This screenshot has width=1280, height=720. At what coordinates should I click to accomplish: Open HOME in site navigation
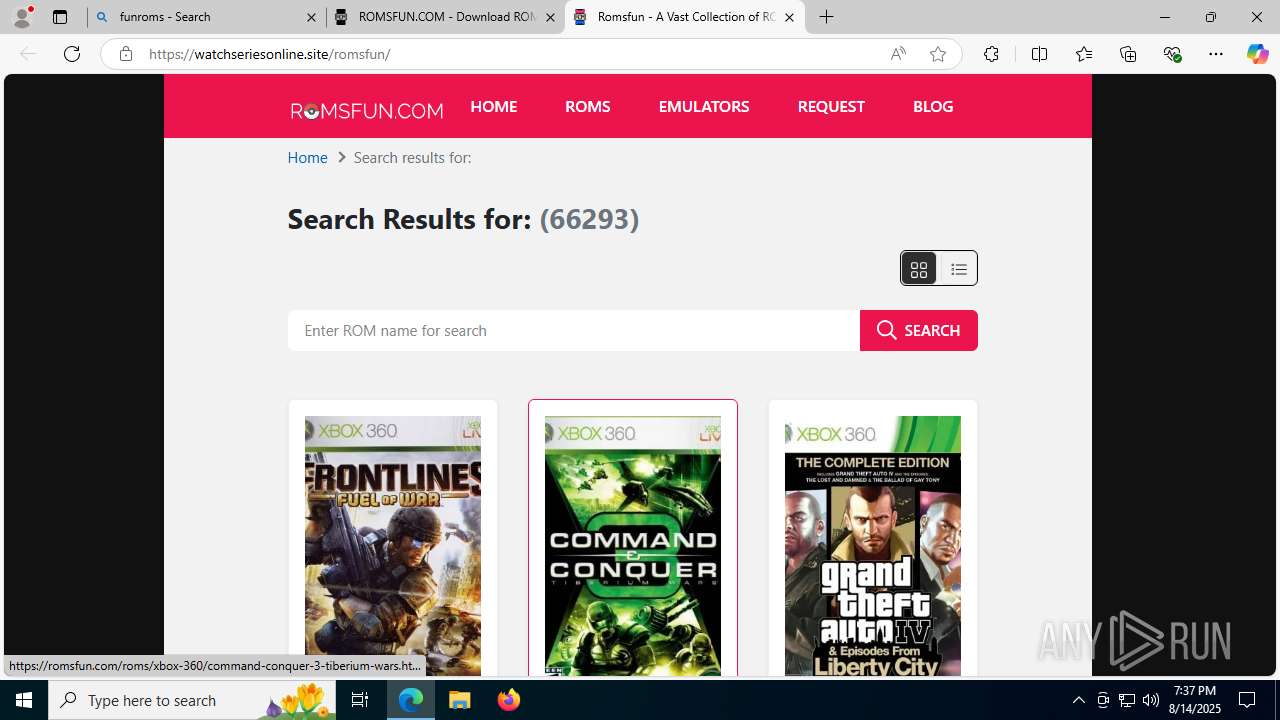[493, 106]
